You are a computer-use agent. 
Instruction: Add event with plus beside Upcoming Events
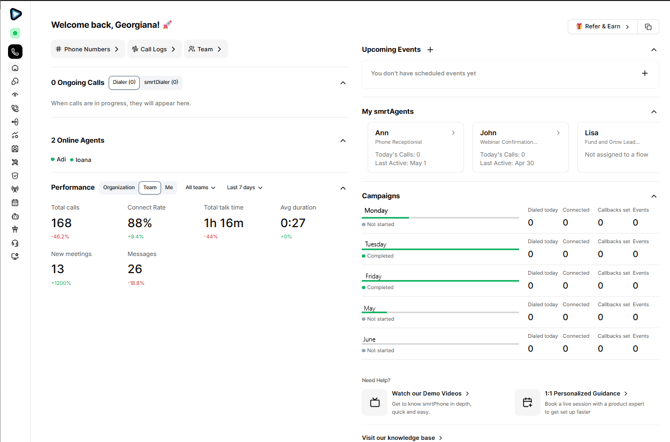pyautogui.click(x=430, y=50)
